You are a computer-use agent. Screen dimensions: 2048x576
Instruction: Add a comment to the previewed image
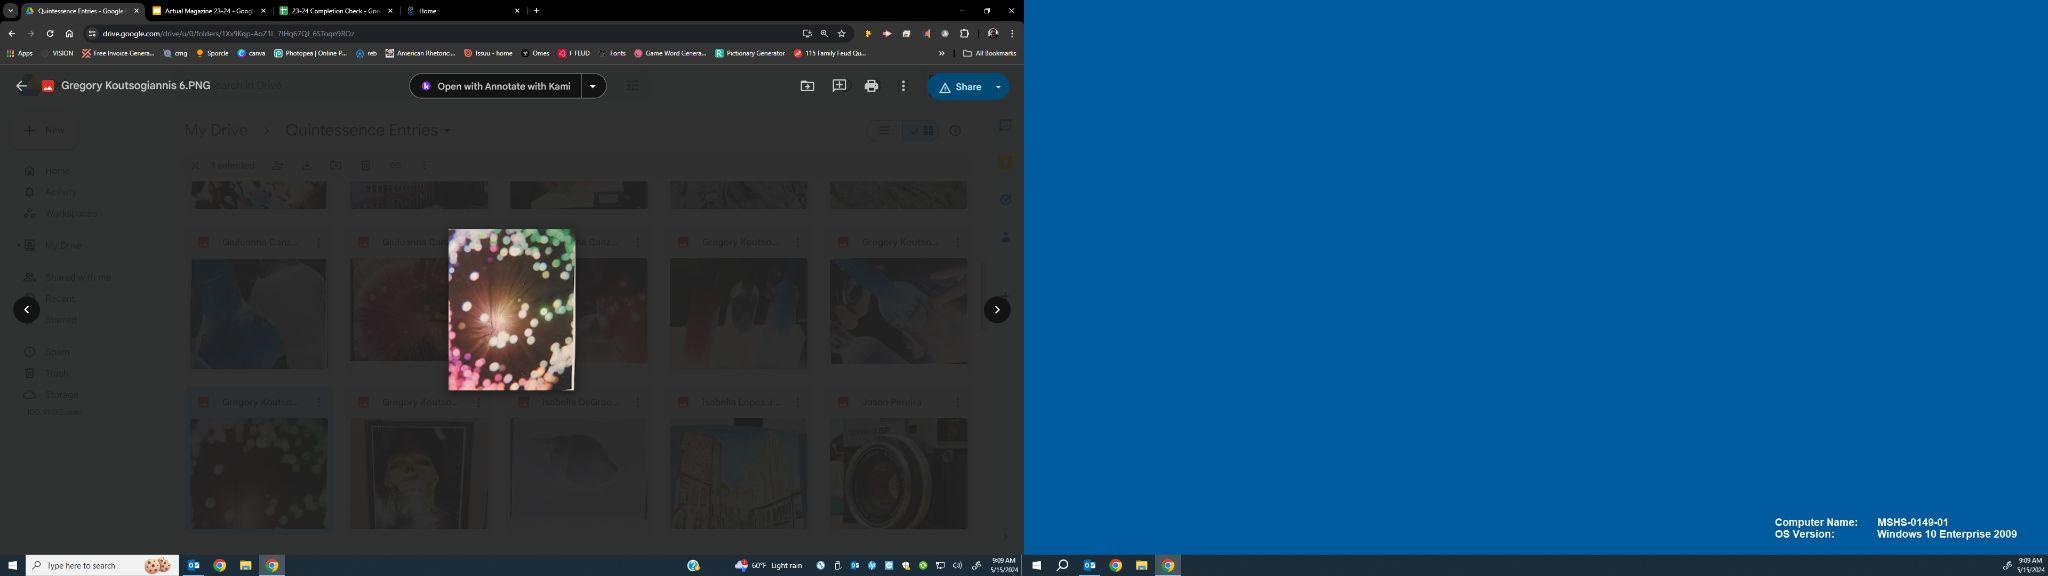[x=839, y=86]
